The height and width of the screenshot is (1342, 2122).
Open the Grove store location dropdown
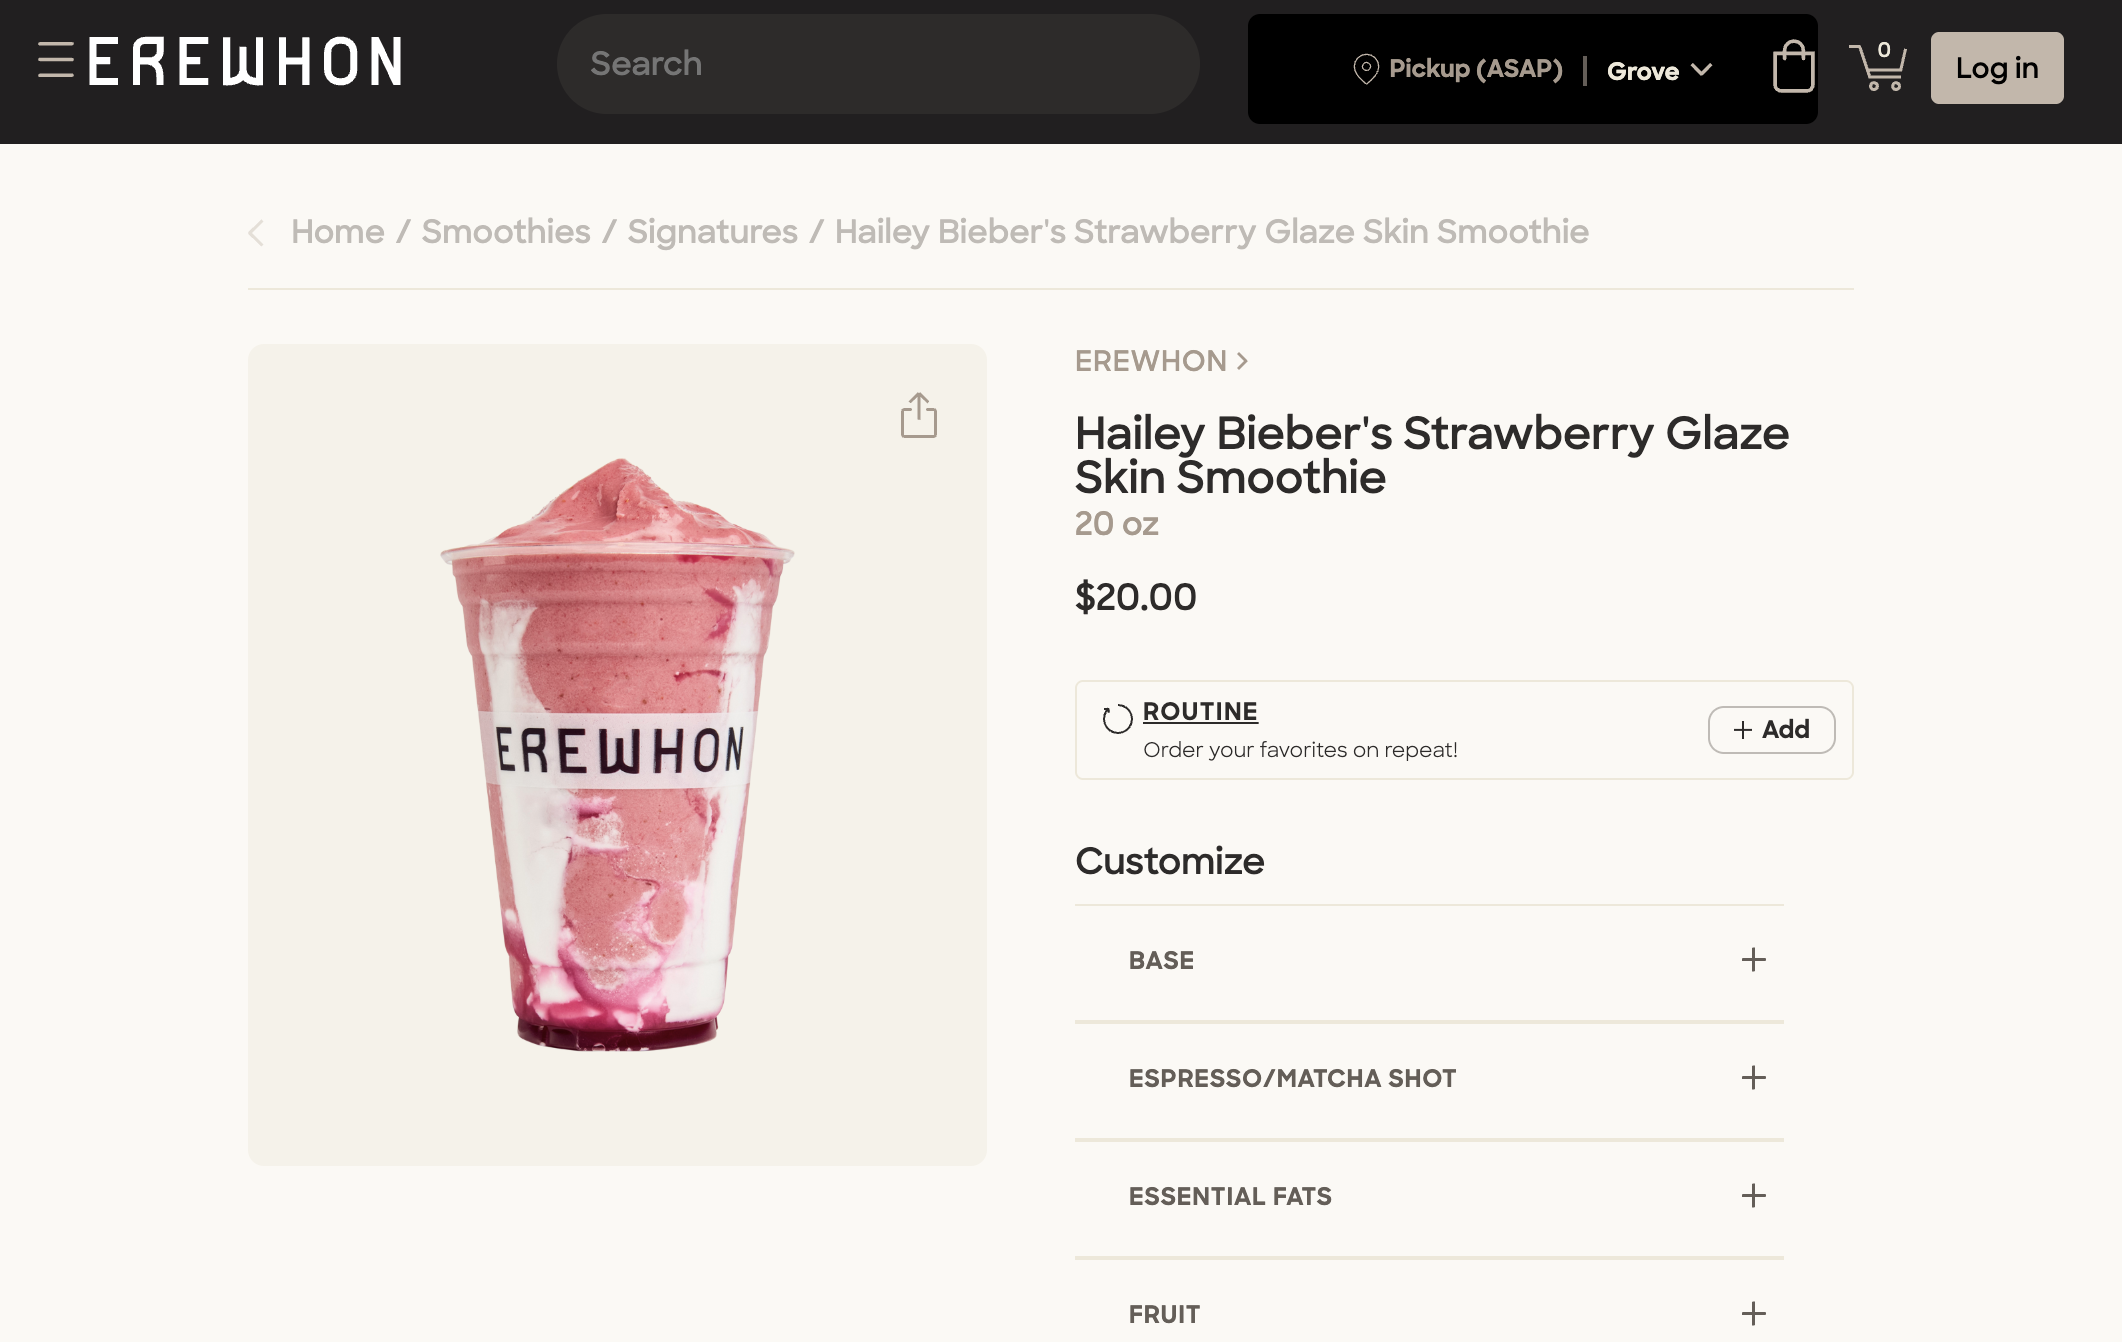[1659, 70]
